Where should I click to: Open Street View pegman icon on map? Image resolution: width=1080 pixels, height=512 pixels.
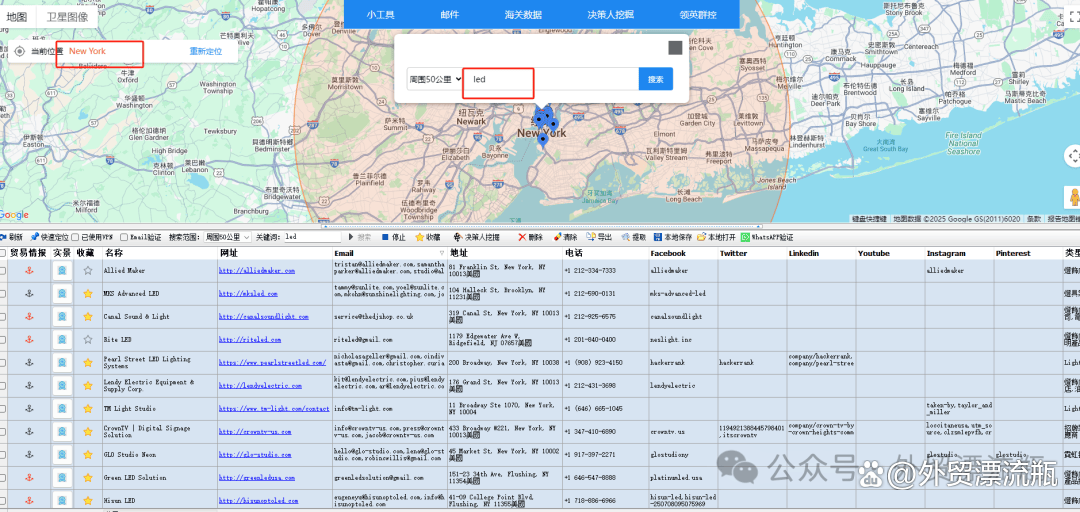(1073, 198)
